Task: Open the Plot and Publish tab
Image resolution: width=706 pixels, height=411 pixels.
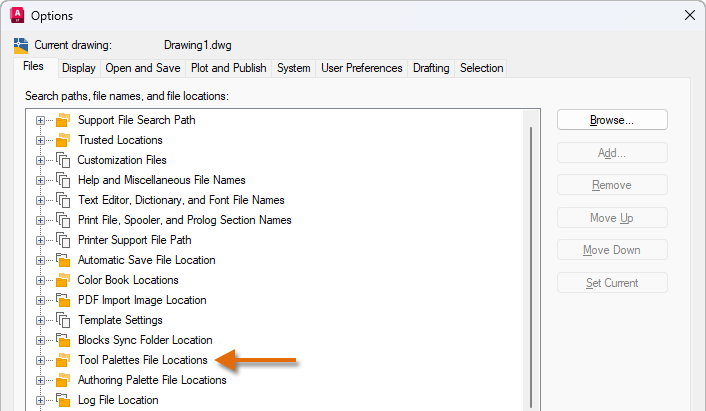Action: pyautogui.click(x=229, y=68)
